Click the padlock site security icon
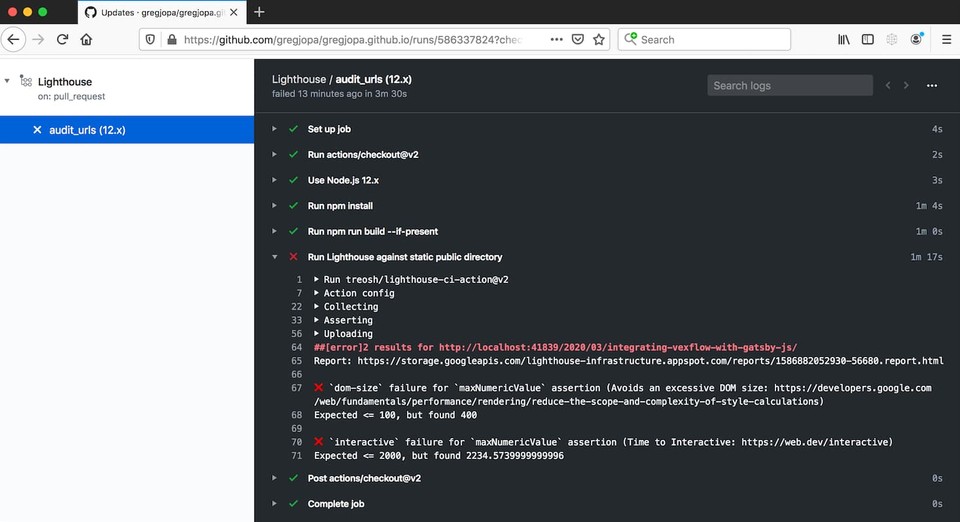This screenshot has width=960, height=522. [x=171, y=39]
